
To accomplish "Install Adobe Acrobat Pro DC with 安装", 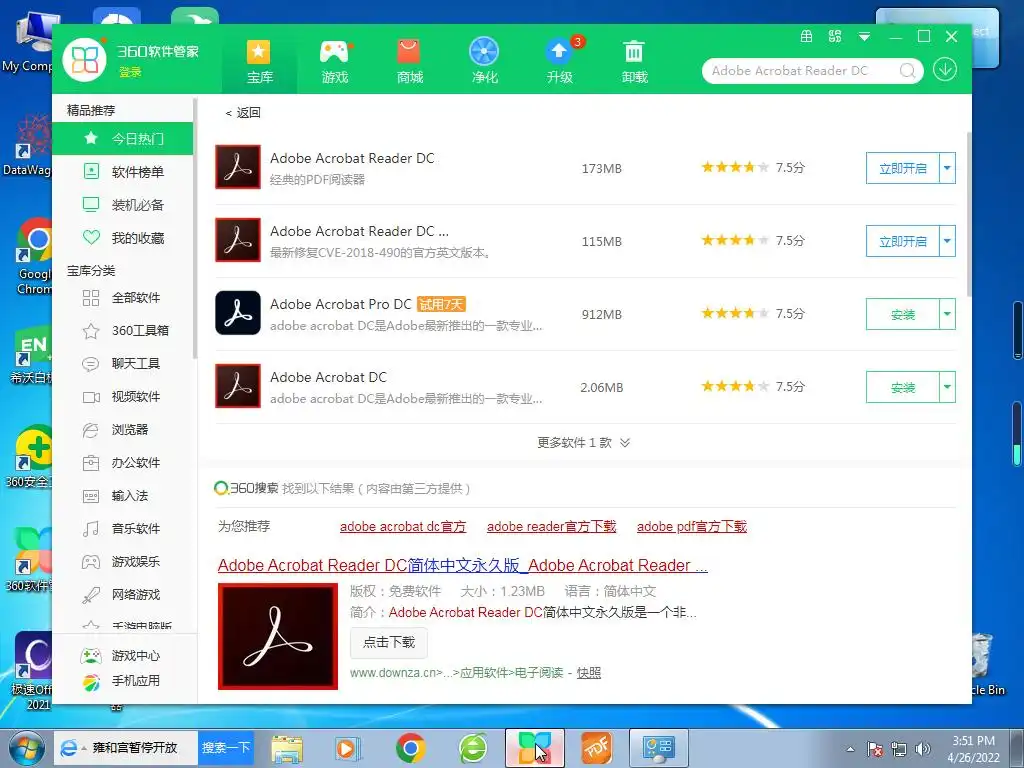I will (903, 315).
